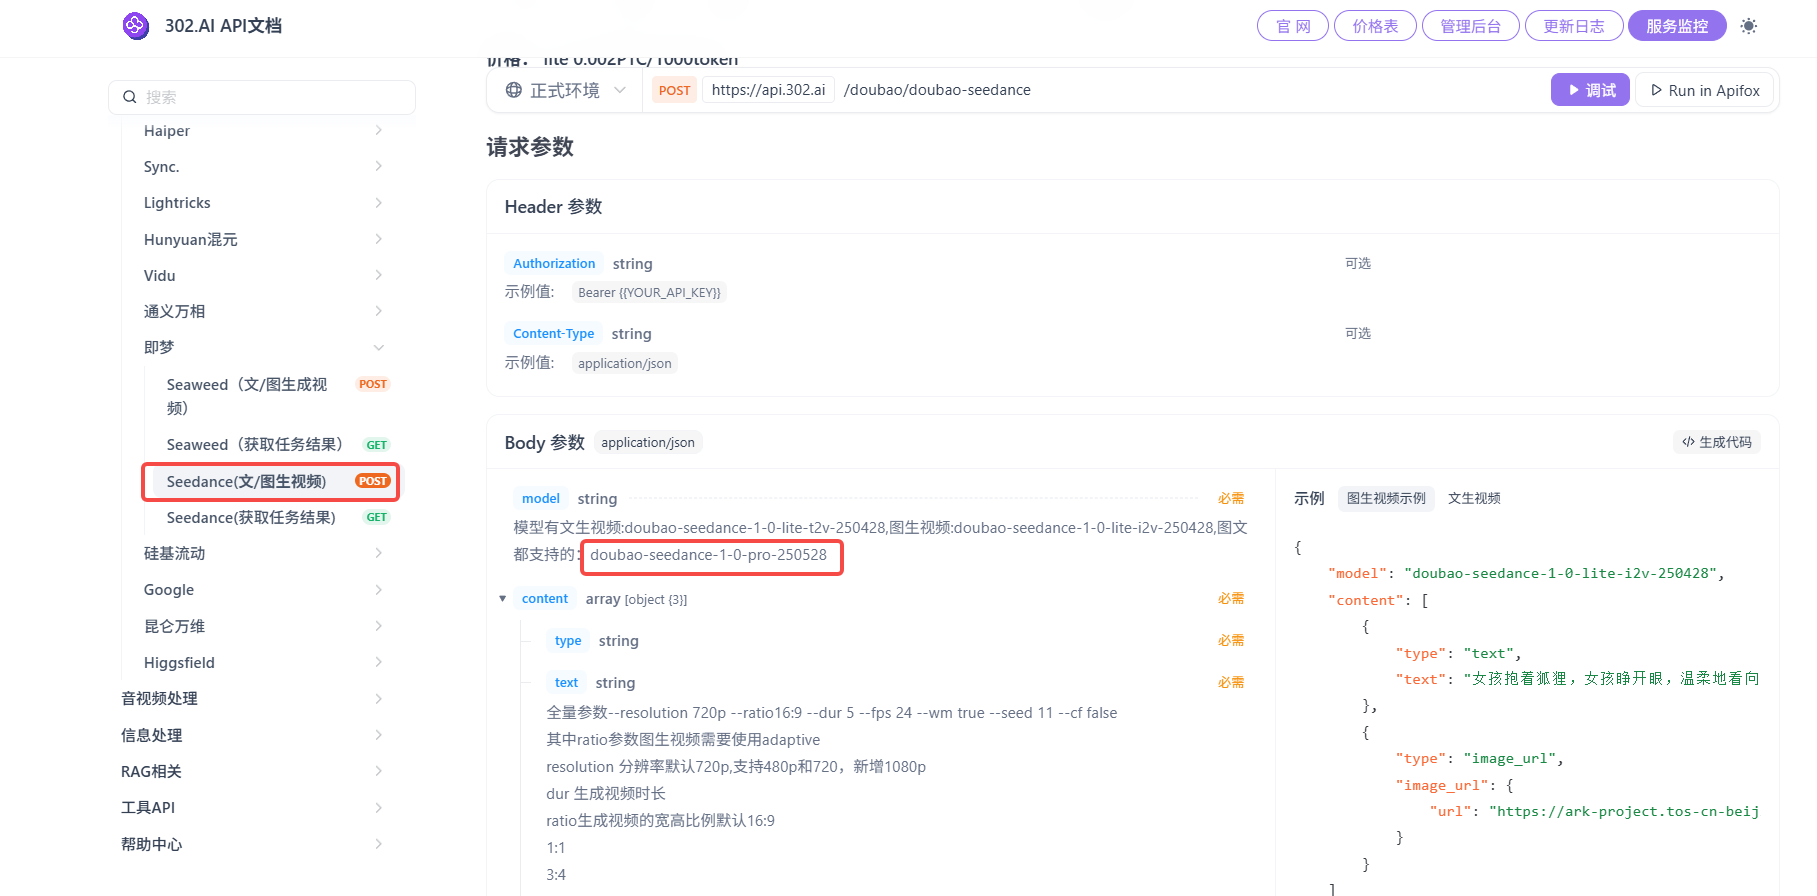Viewport: 1817px width, 896px height.
Task: Click the 302.AI purple logo icon
Action: point(136,26)
